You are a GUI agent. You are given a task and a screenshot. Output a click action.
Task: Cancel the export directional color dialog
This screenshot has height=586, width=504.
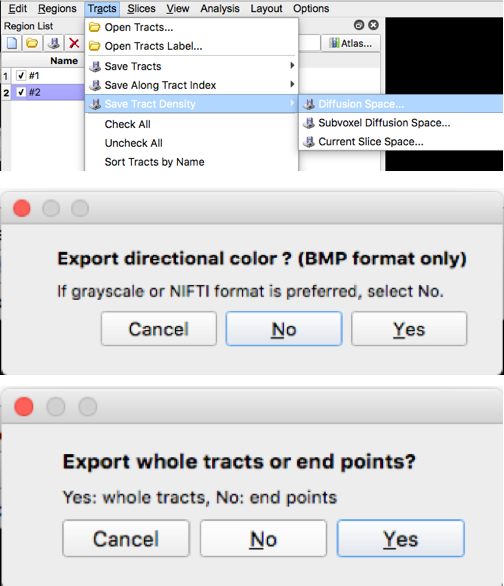click(159, 329)
